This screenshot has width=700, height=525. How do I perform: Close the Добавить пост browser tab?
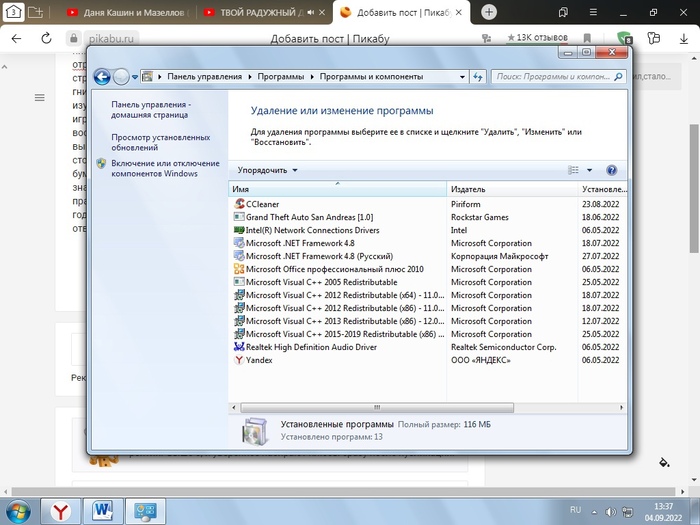click(461, 12)
